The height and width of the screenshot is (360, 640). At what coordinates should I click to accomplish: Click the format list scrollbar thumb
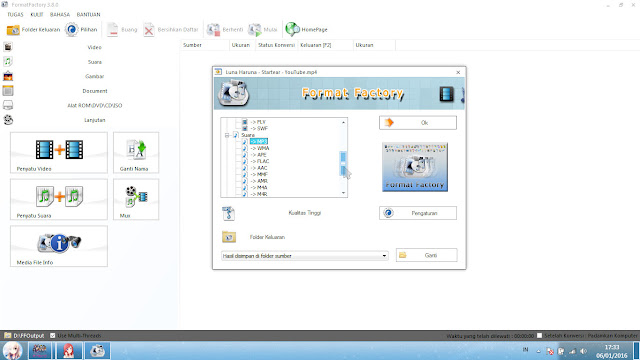tap(343, 164)
